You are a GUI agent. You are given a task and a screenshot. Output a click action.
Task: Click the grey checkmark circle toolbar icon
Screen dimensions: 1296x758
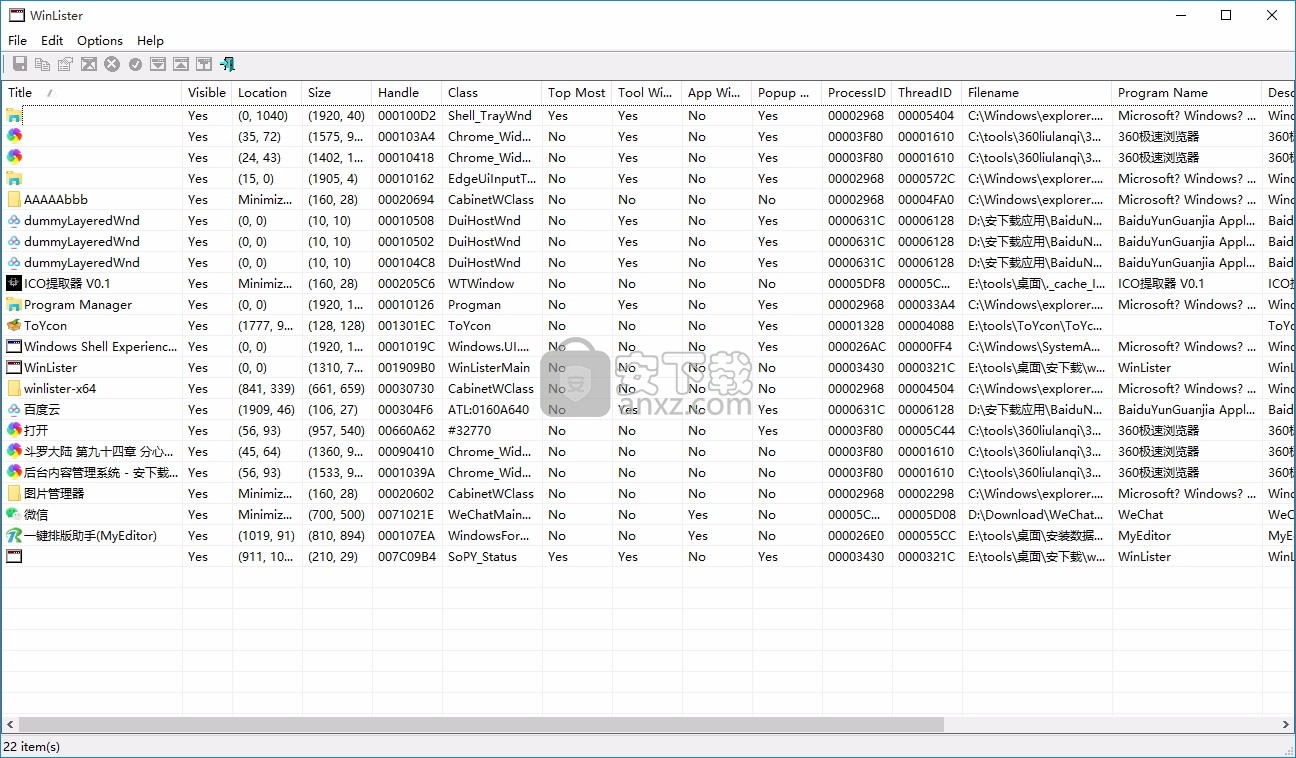pos(135,64)
